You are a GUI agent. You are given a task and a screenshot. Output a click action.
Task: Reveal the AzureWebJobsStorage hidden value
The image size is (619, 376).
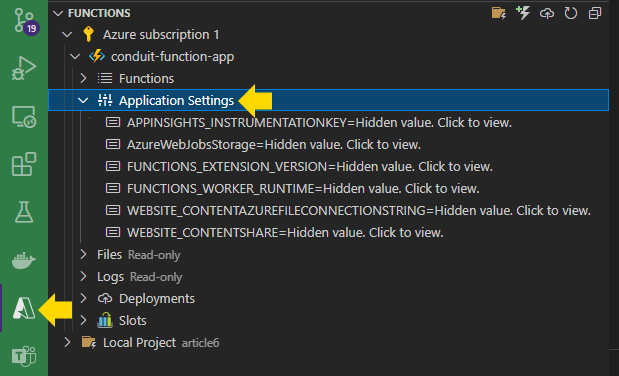tap(274, 145)
